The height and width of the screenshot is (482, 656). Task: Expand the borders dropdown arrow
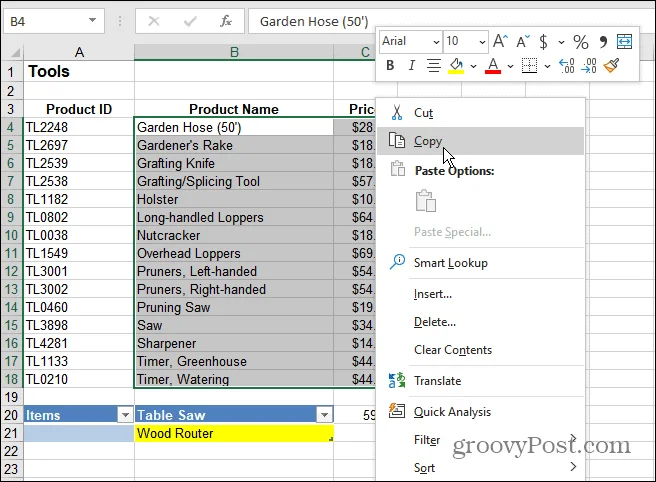click(x=547, y=66)
